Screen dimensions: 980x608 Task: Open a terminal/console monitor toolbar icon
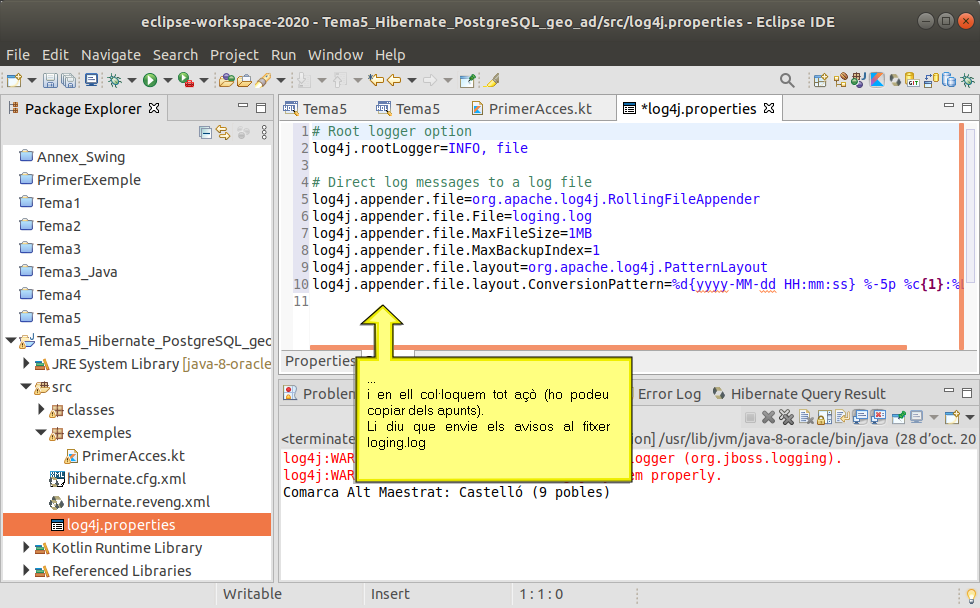[x=92, y=80]
